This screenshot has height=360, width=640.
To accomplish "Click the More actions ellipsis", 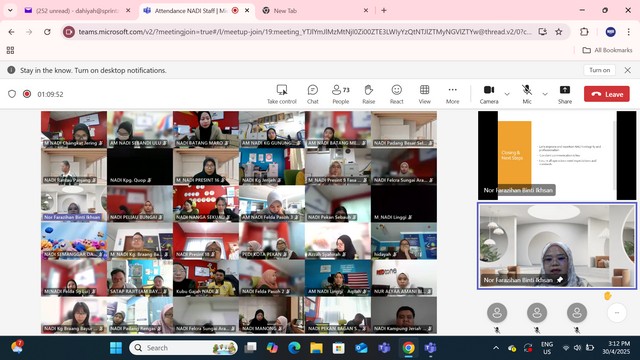I will 452,94.
